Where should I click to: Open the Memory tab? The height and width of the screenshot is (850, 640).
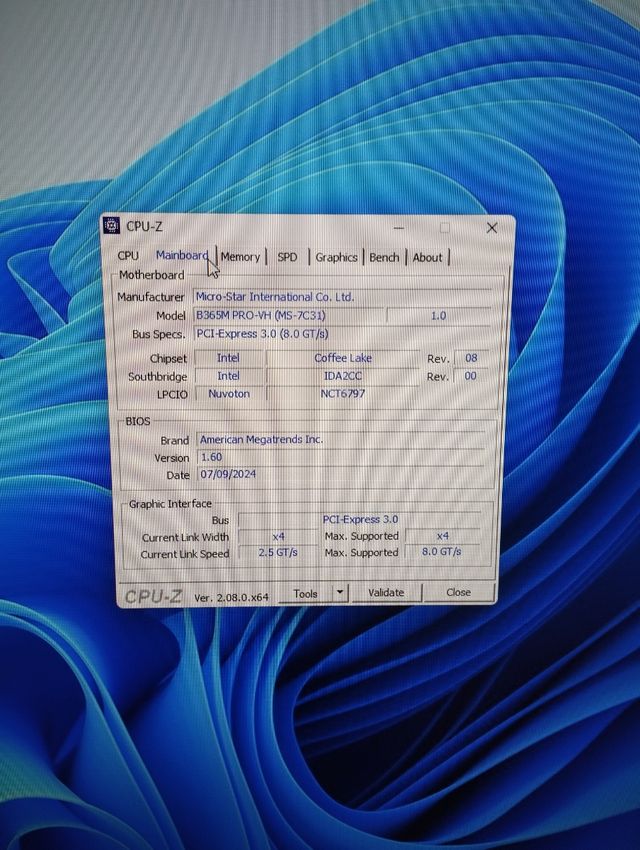coord(240,257)
